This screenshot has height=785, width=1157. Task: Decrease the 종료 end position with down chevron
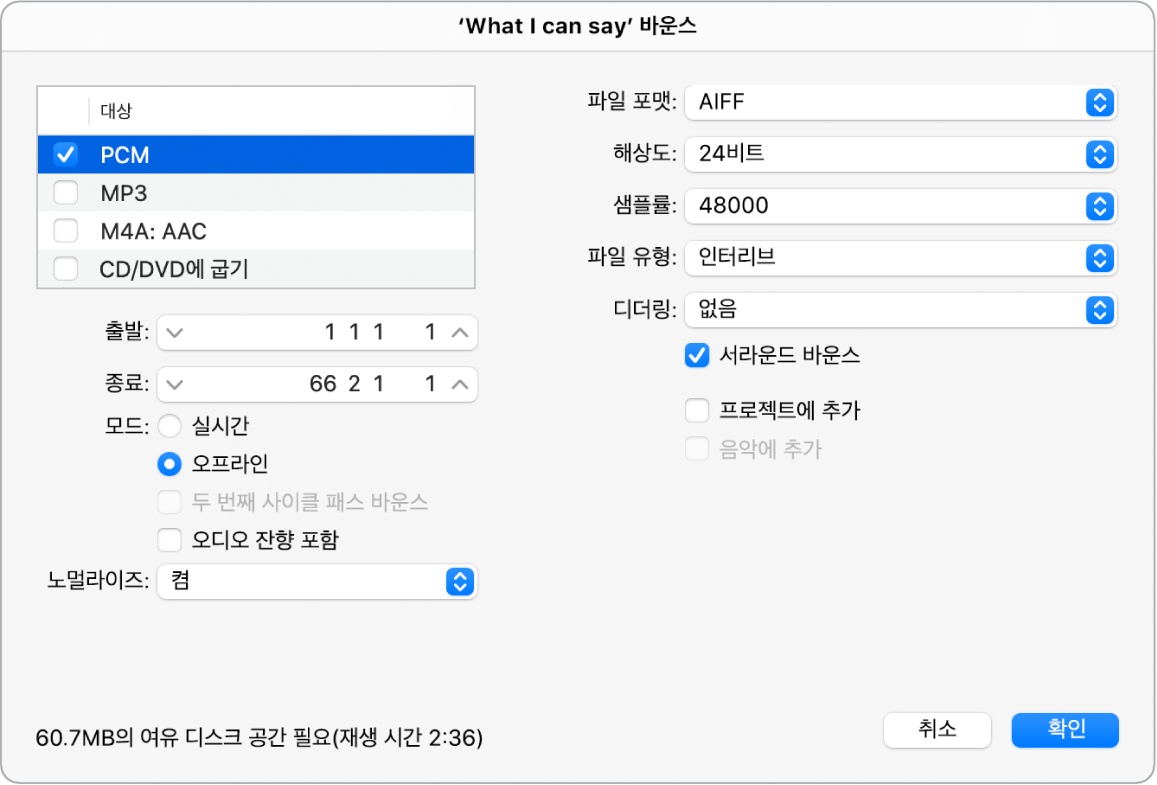tap(175, 384)
